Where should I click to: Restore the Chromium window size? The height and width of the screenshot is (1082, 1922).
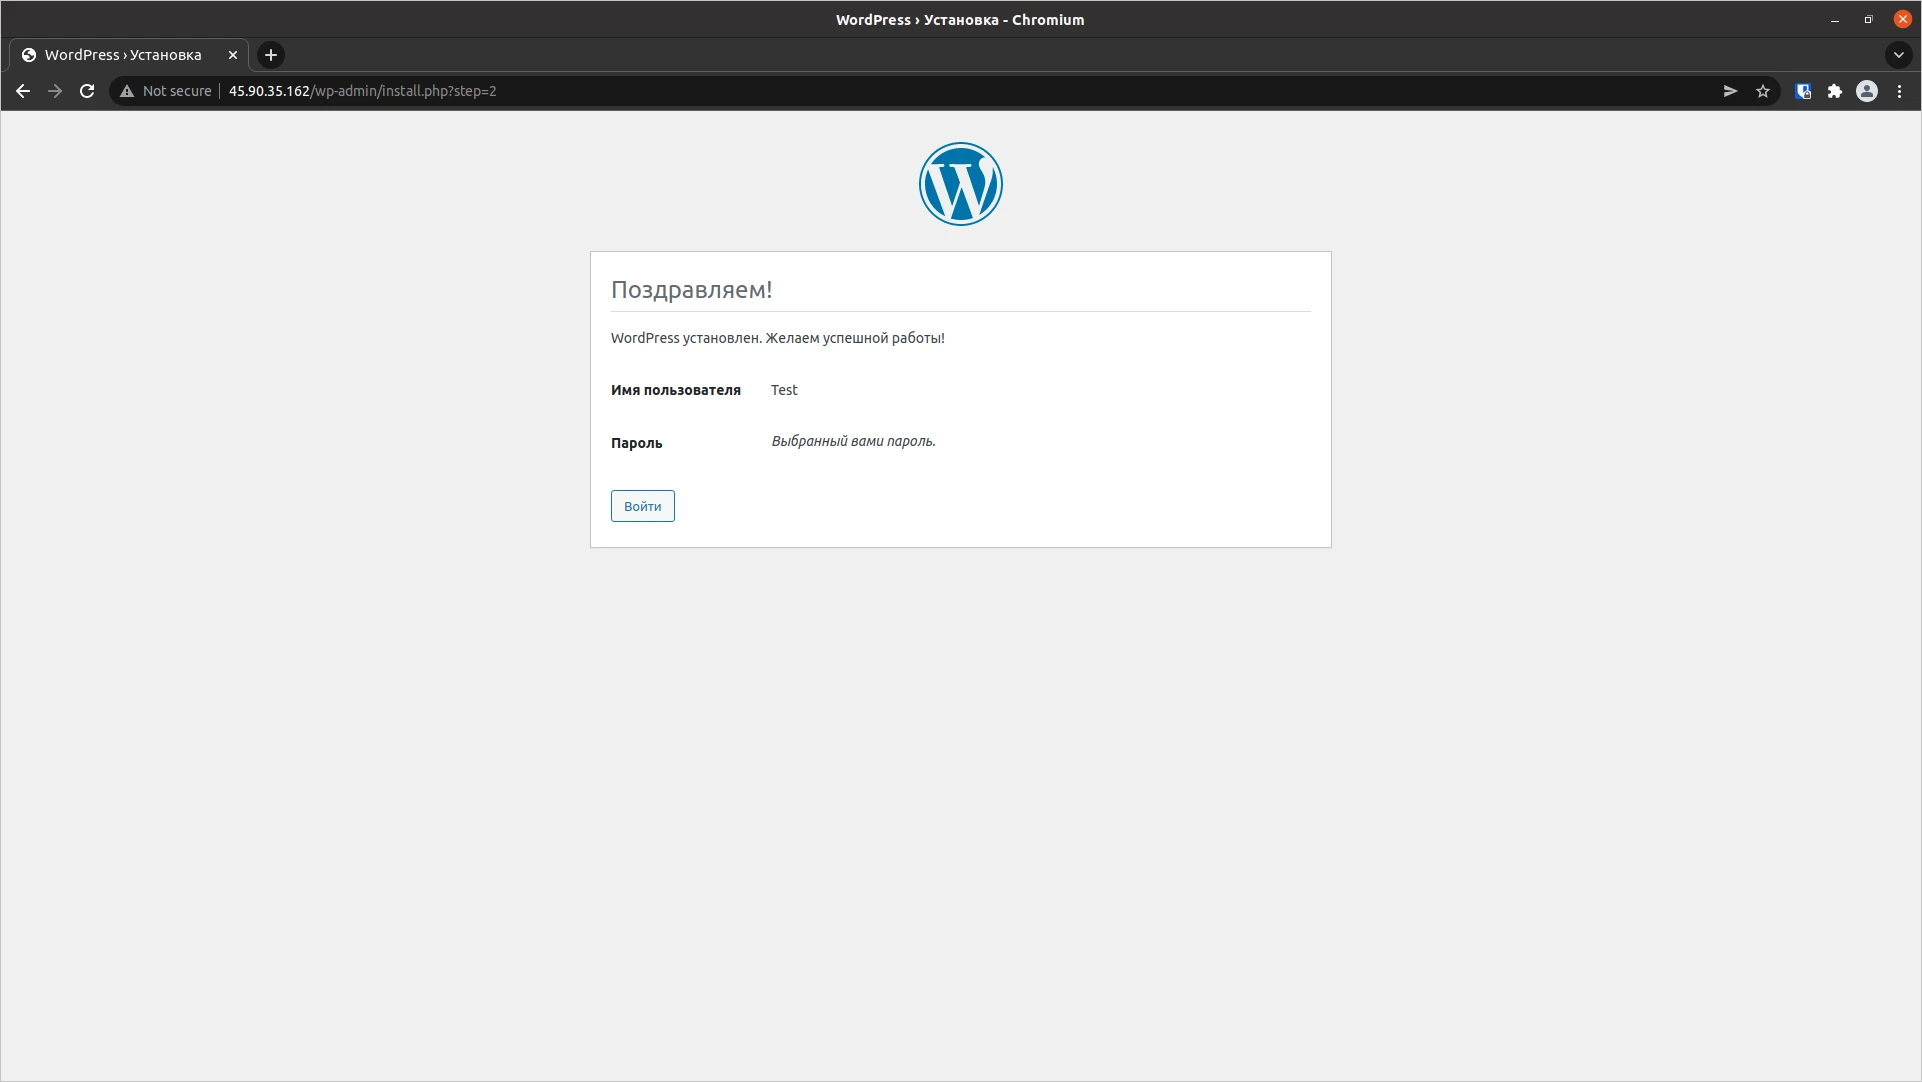tap(1868, 19)
